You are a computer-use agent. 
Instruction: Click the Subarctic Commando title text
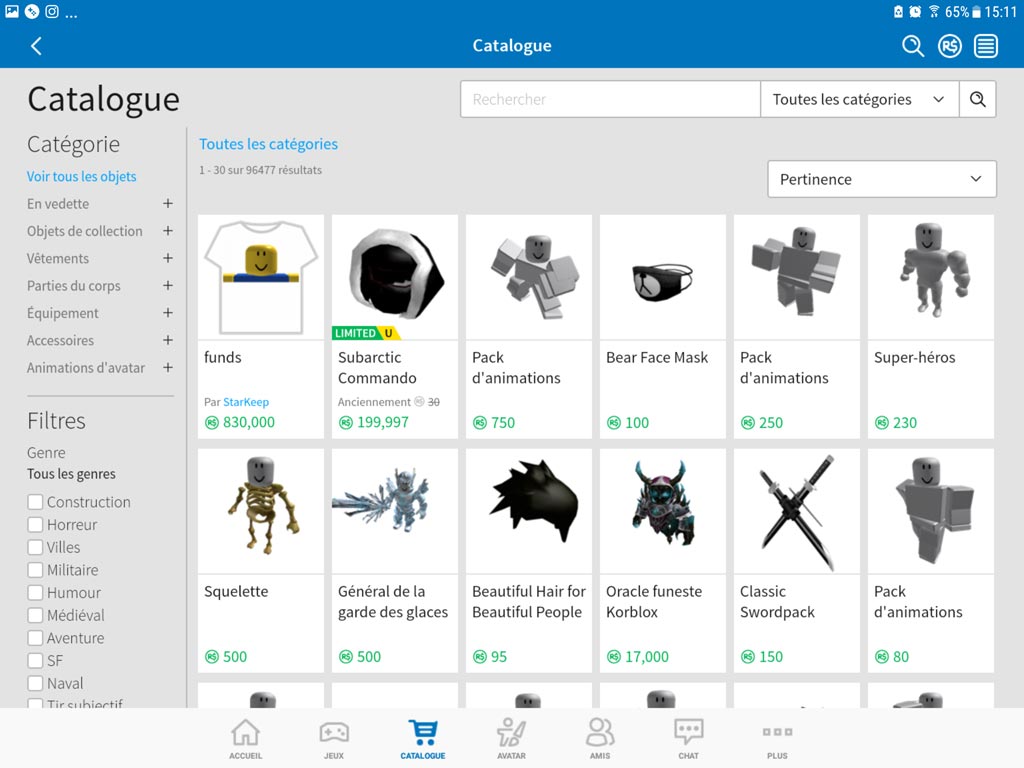point(377,368)
